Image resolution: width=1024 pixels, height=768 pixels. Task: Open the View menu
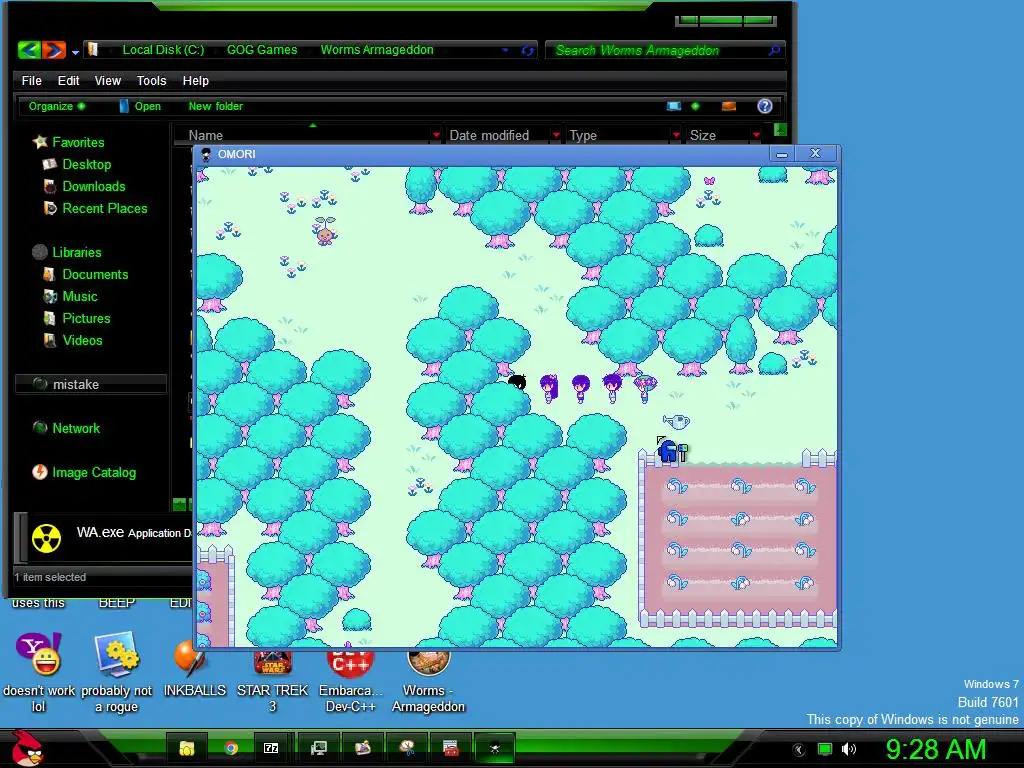[108, 80]
